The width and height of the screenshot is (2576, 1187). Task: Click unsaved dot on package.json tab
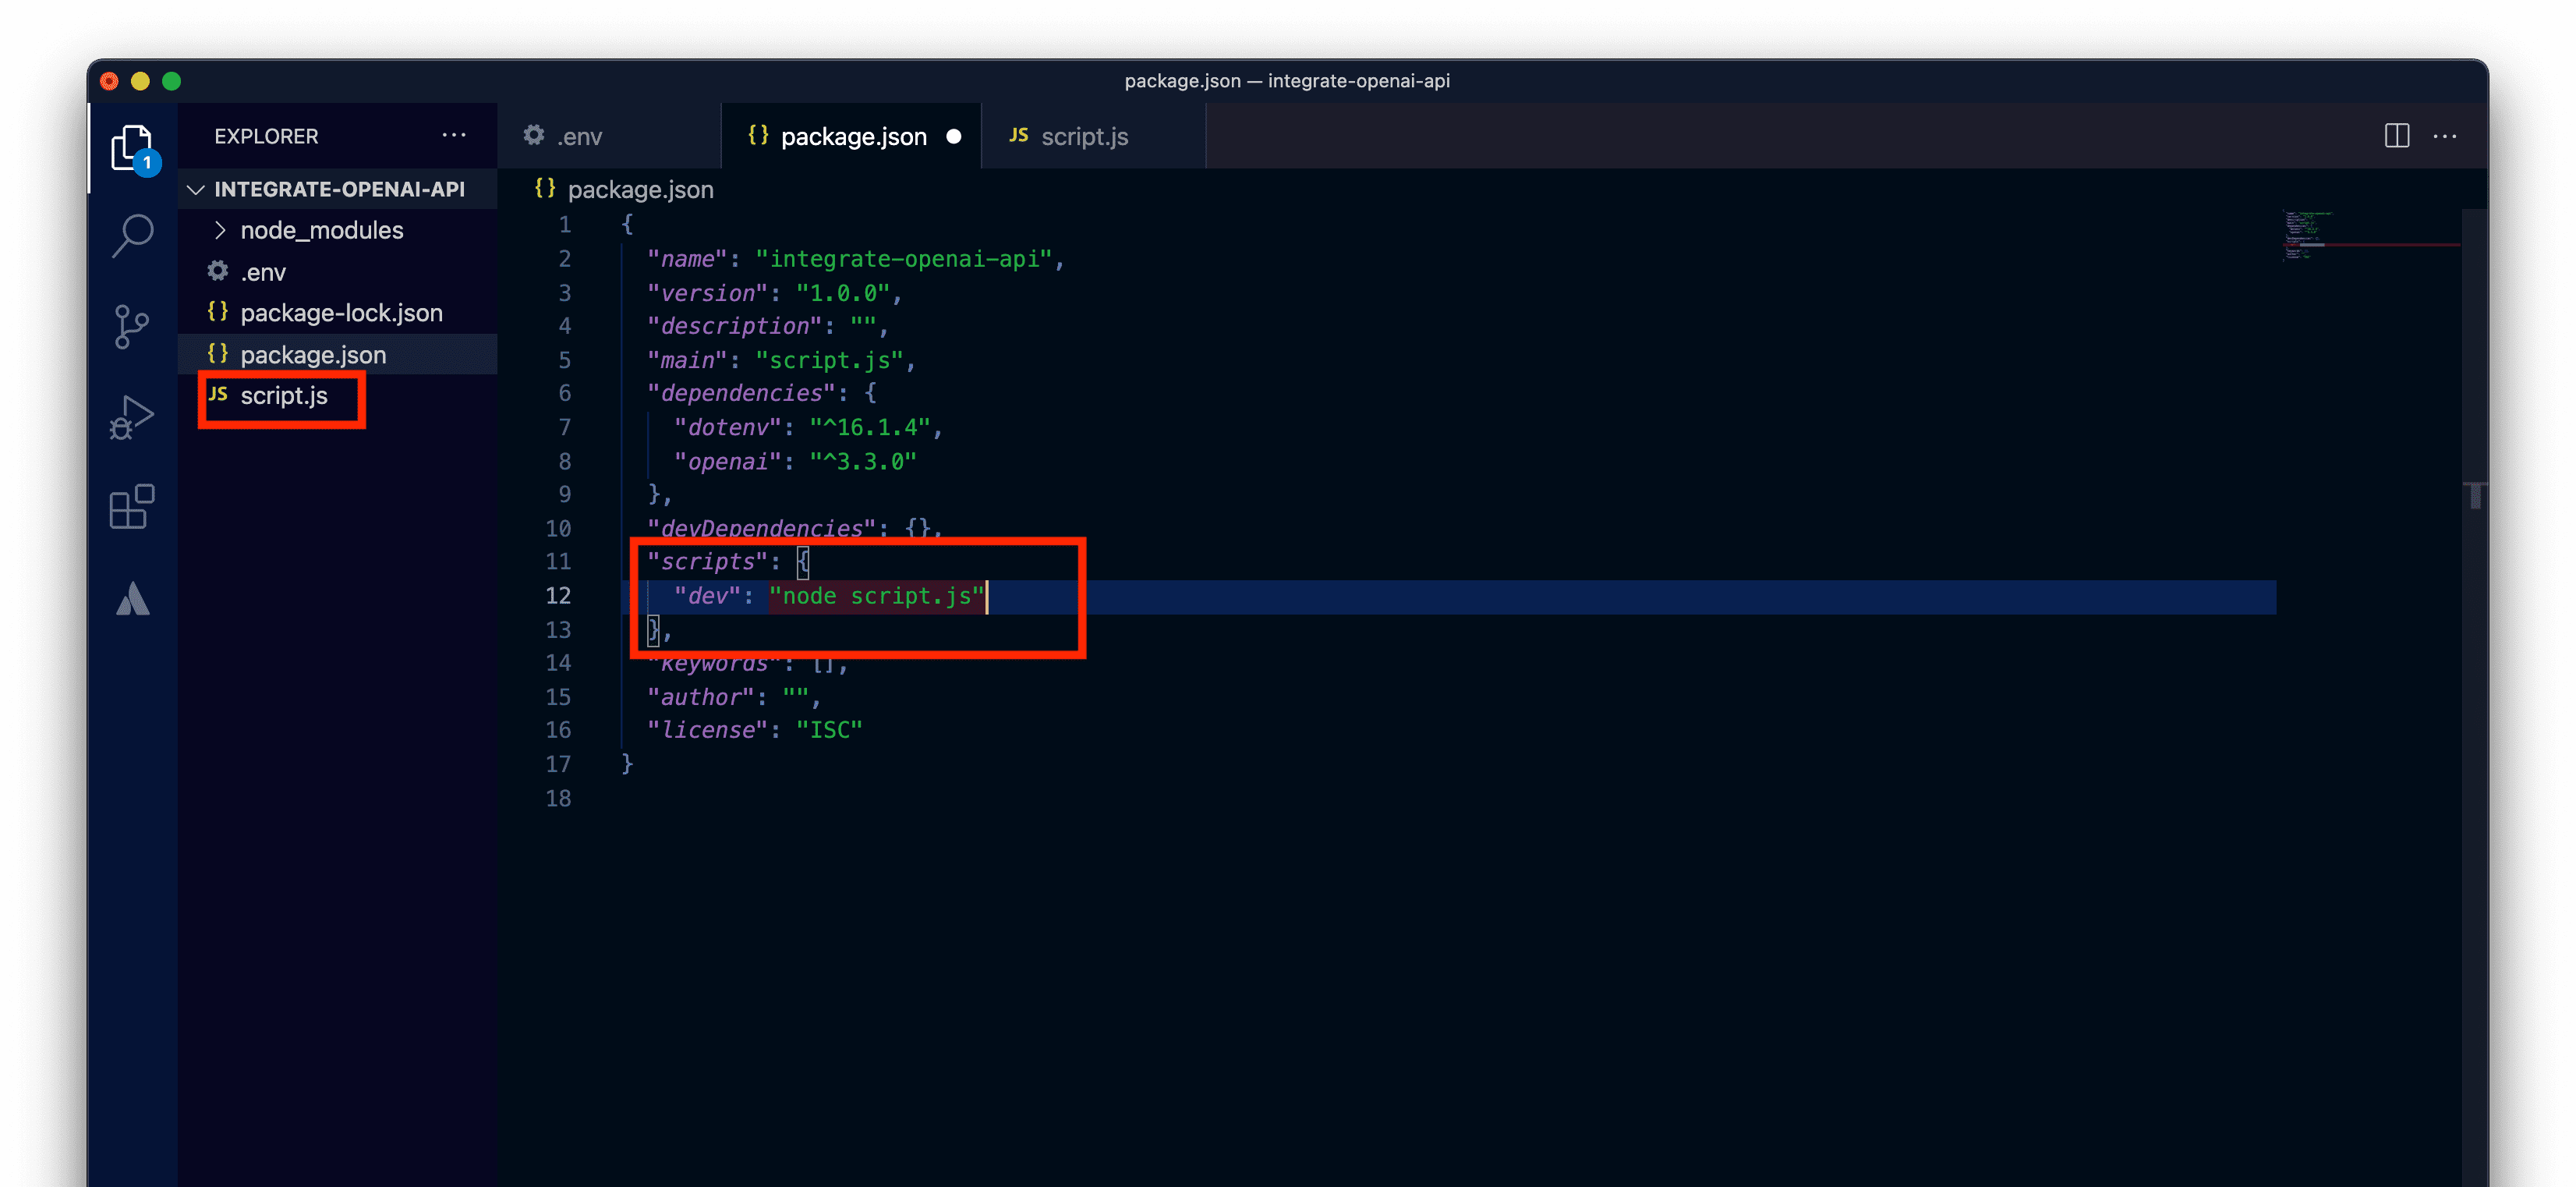point(953,136)
